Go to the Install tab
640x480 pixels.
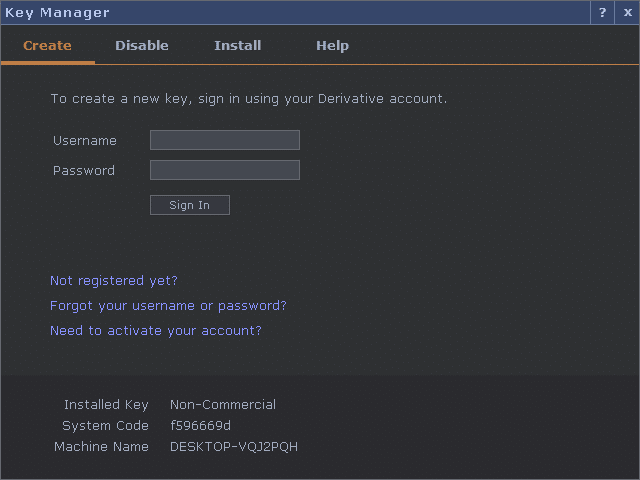click(x=238, y=46)
